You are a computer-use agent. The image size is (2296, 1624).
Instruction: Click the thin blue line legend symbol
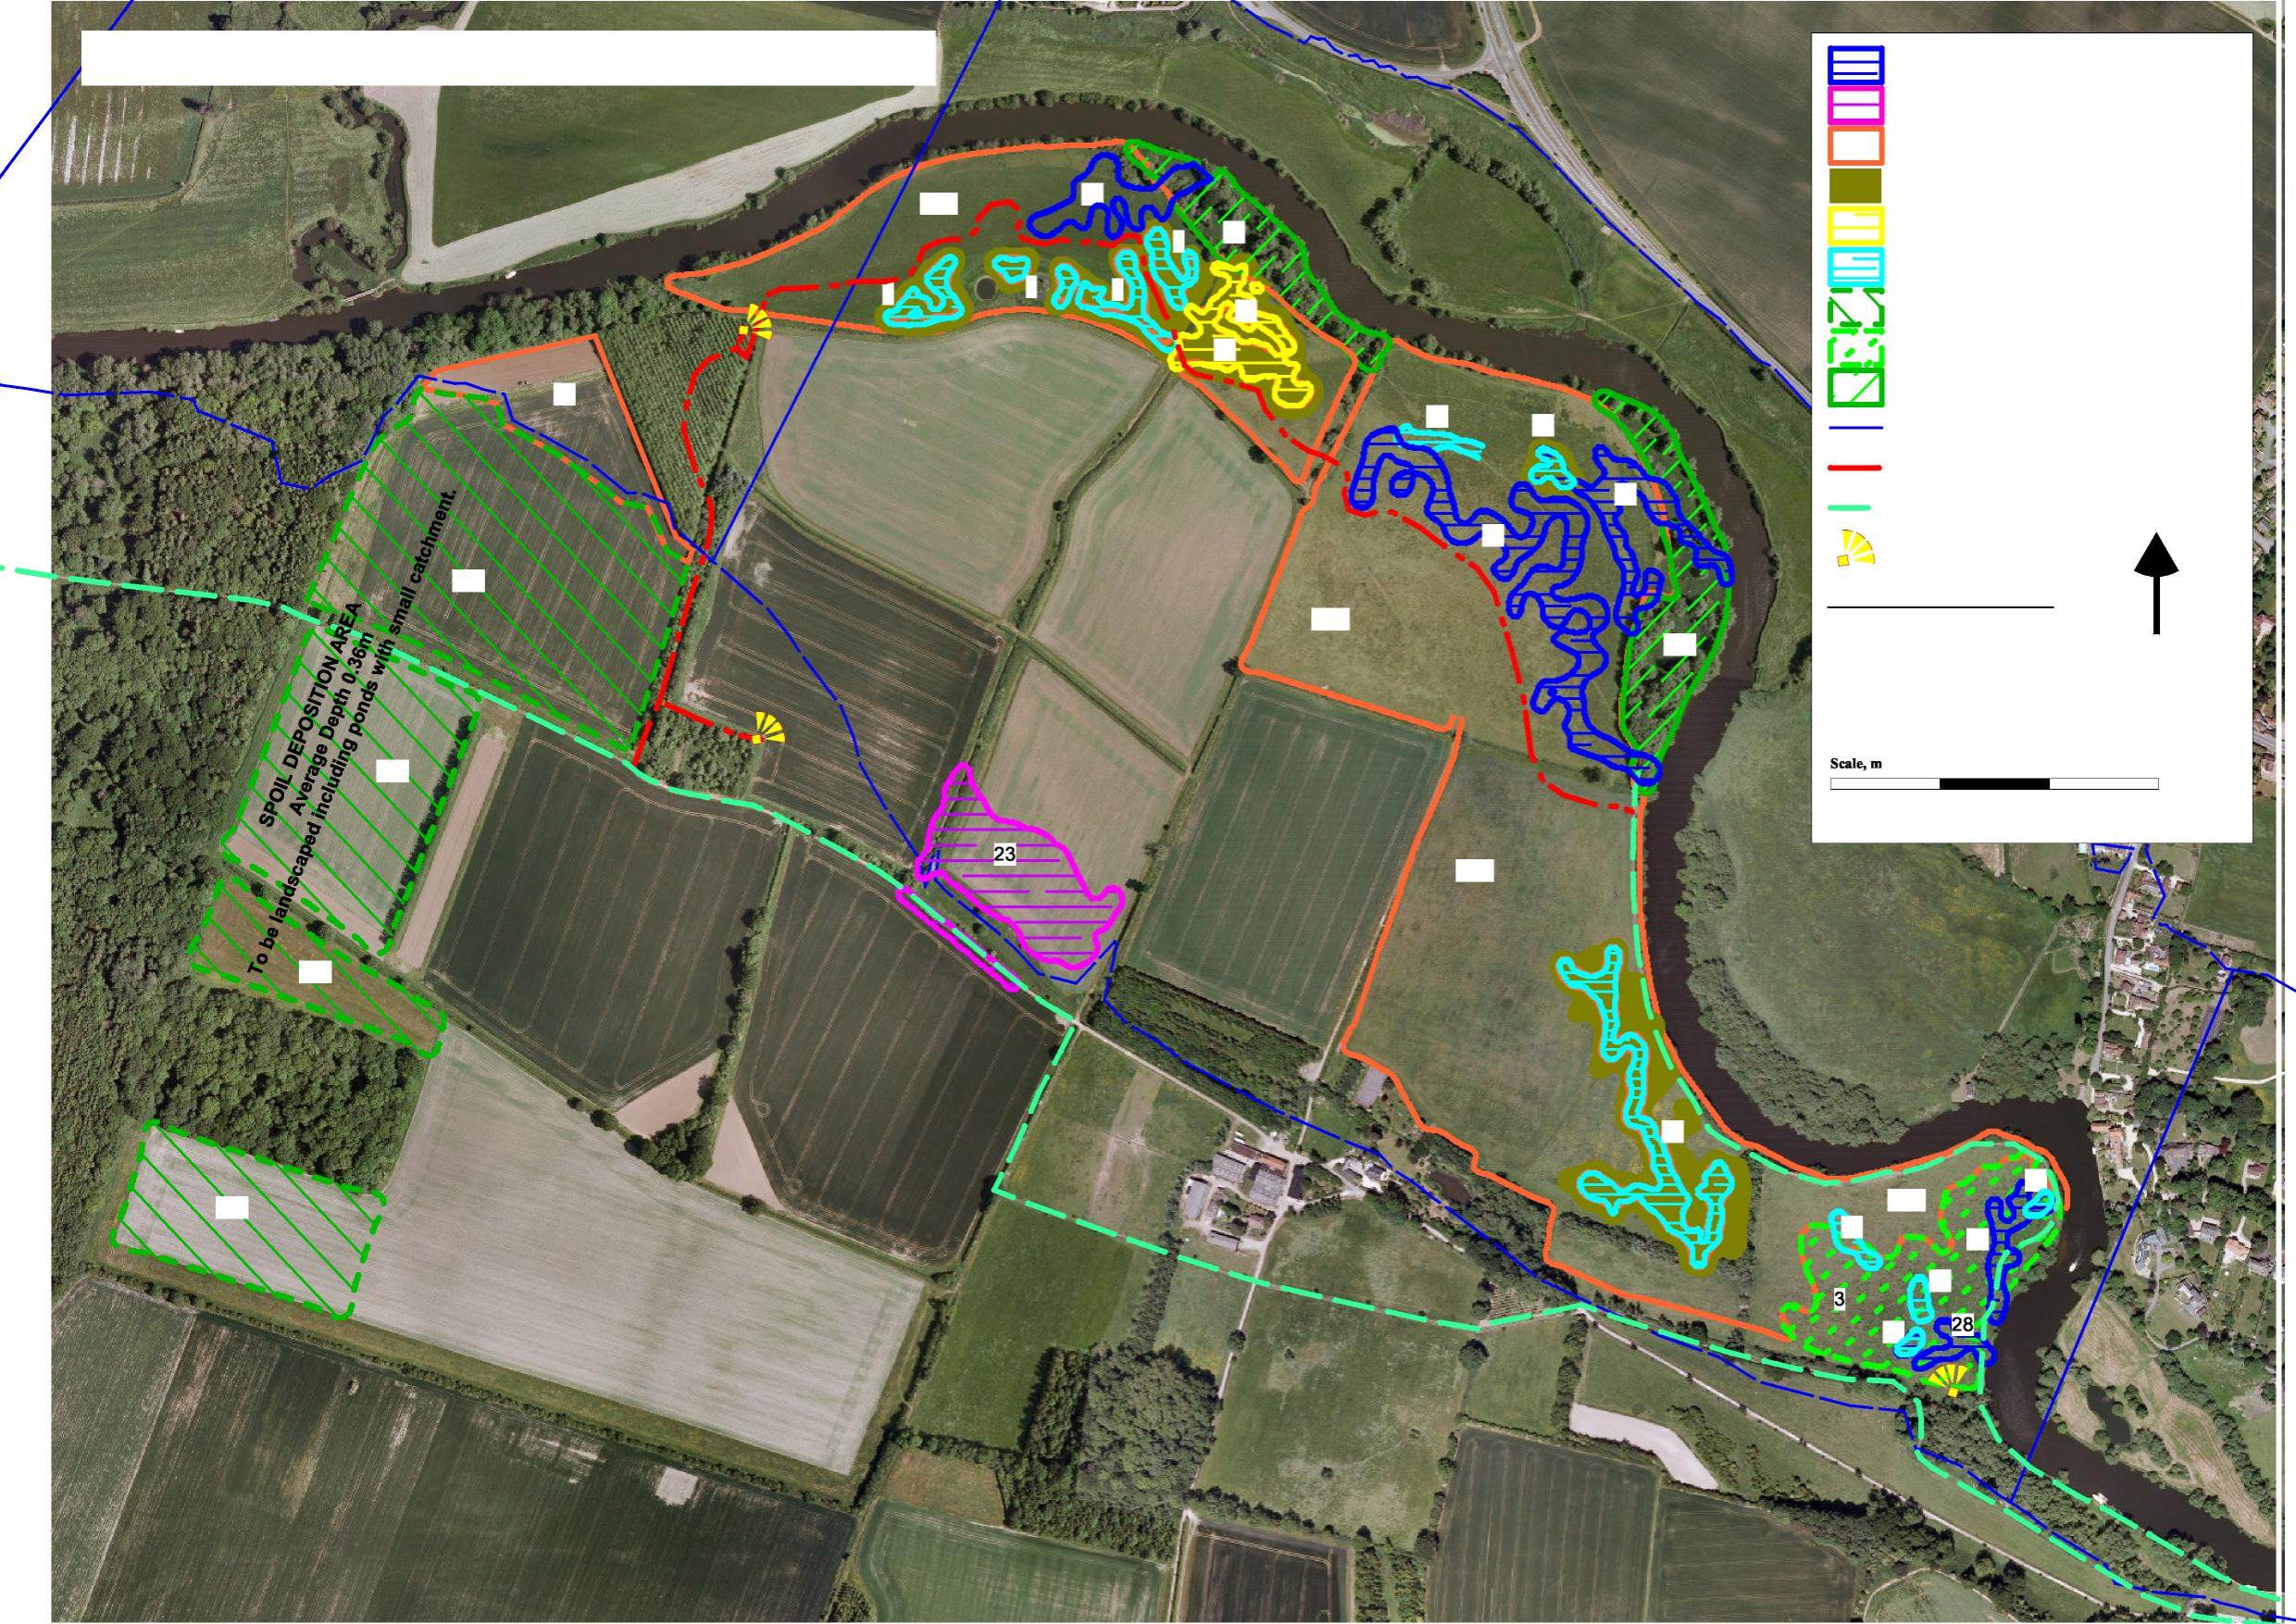tap(1856, 428)
